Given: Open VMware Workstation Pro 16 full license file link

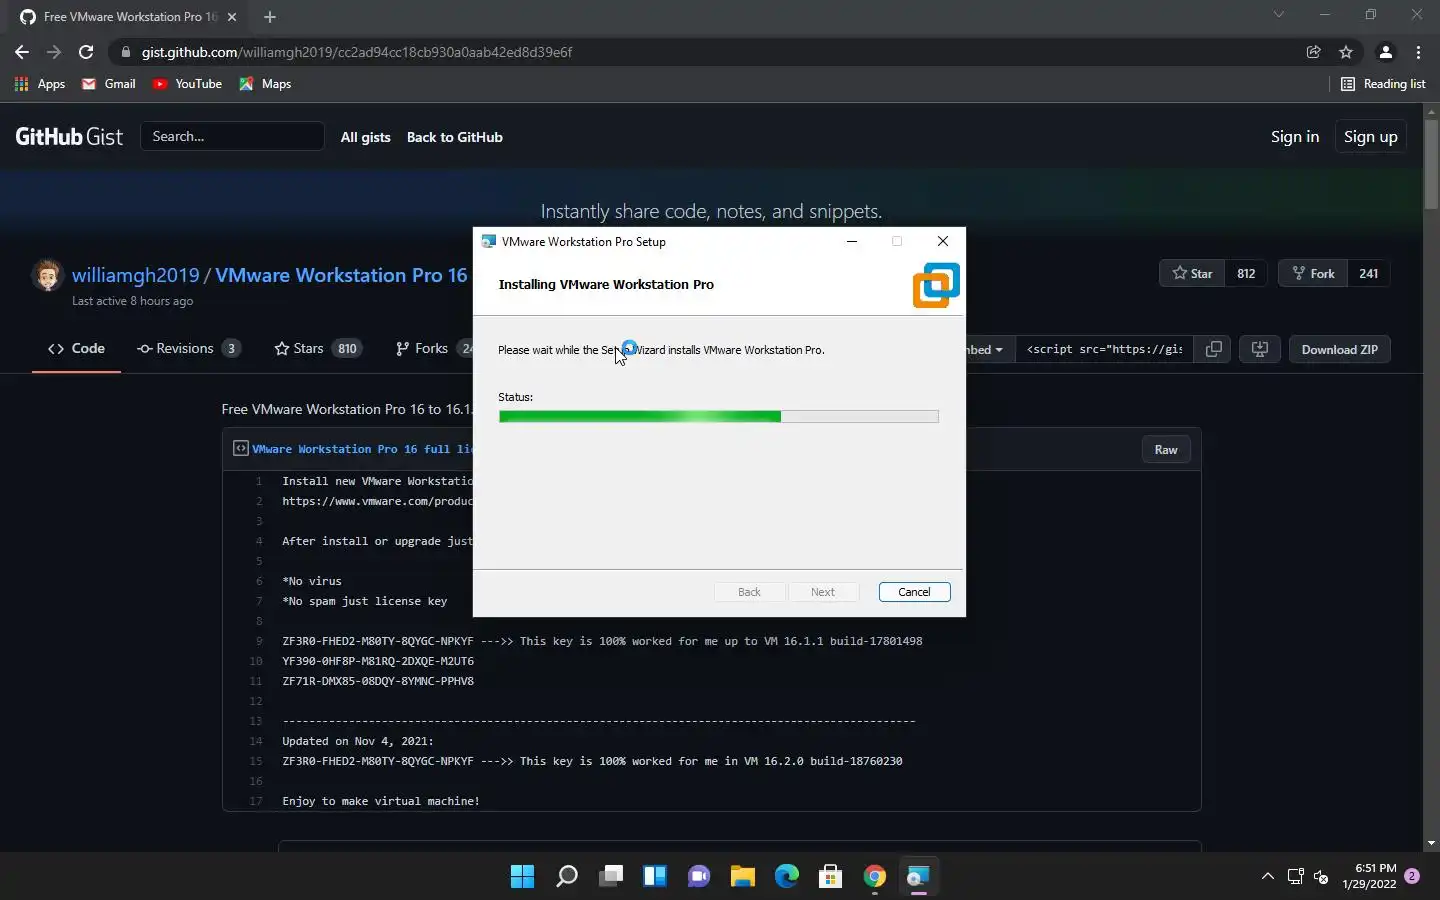Looking at the screenshot, I should coord(362,450).
